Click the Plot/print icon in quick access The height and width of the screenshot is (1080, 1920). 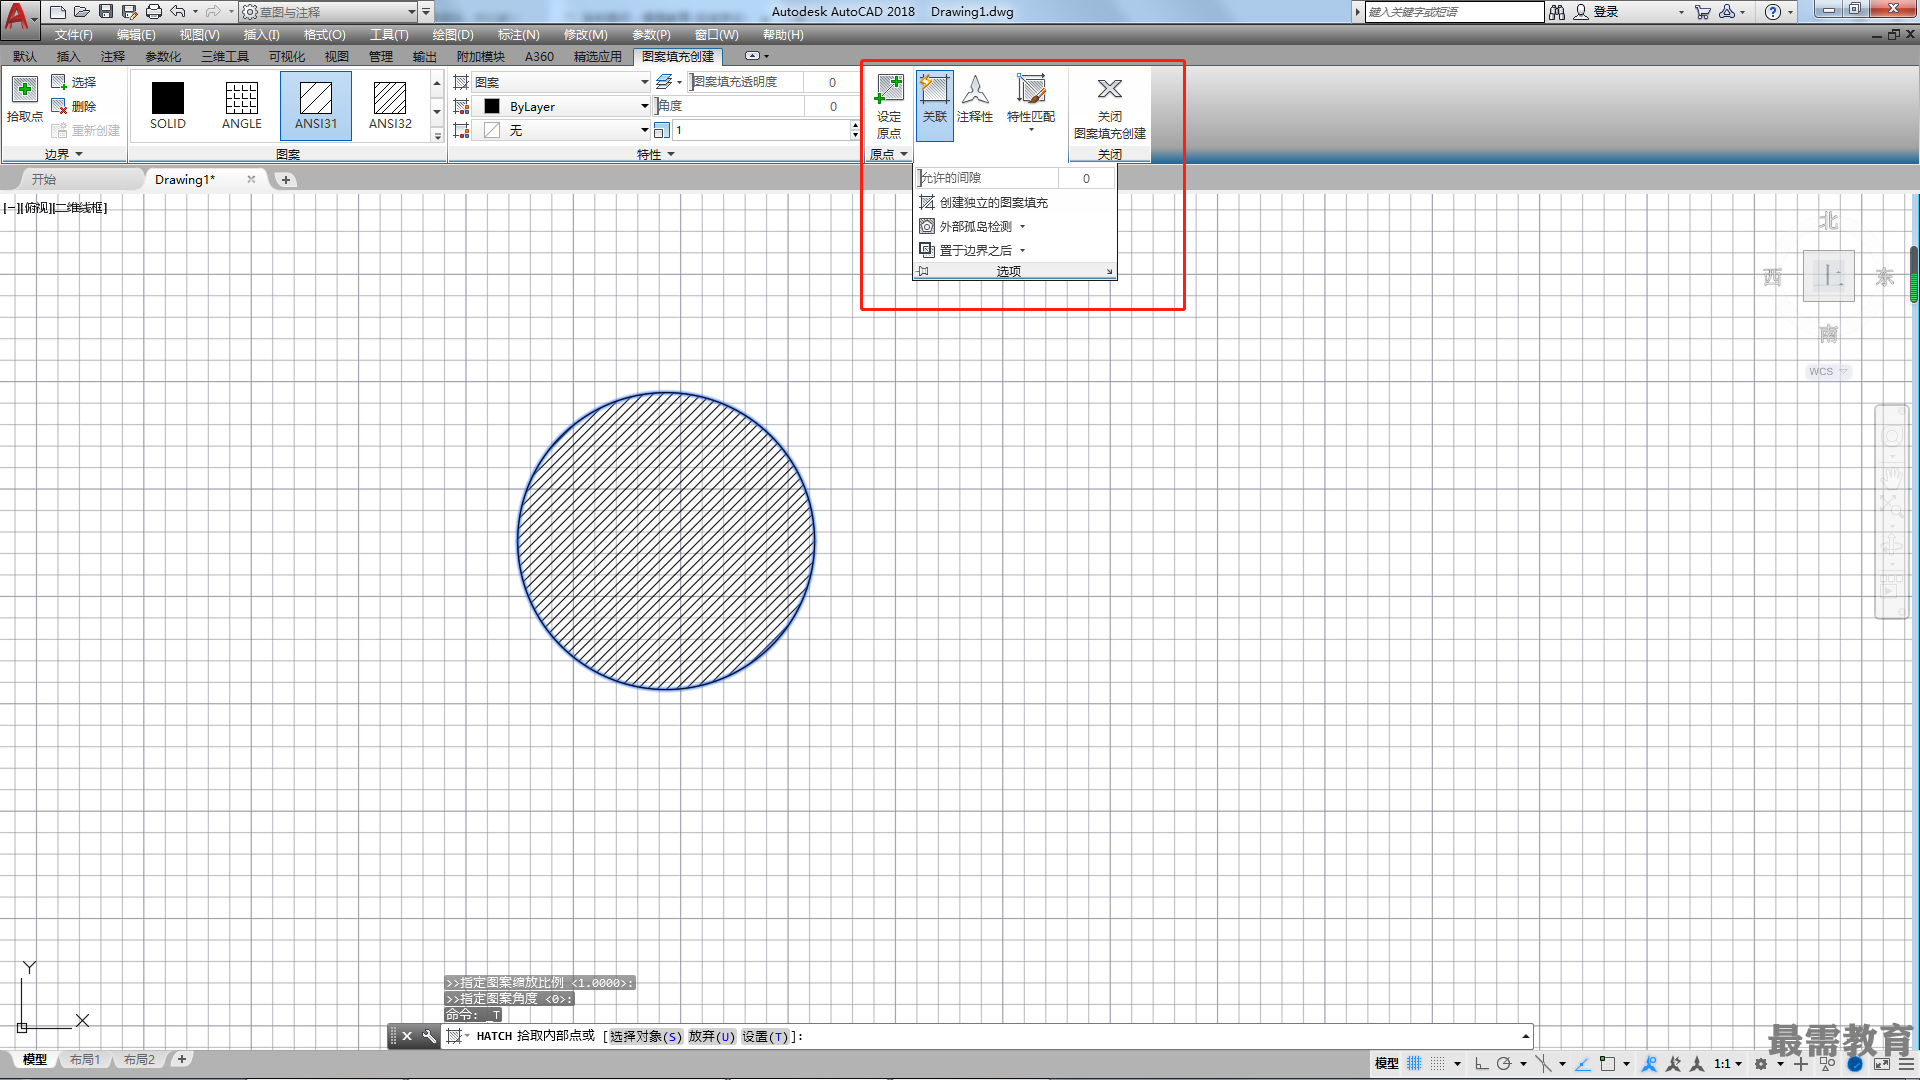tap(154, 12)
